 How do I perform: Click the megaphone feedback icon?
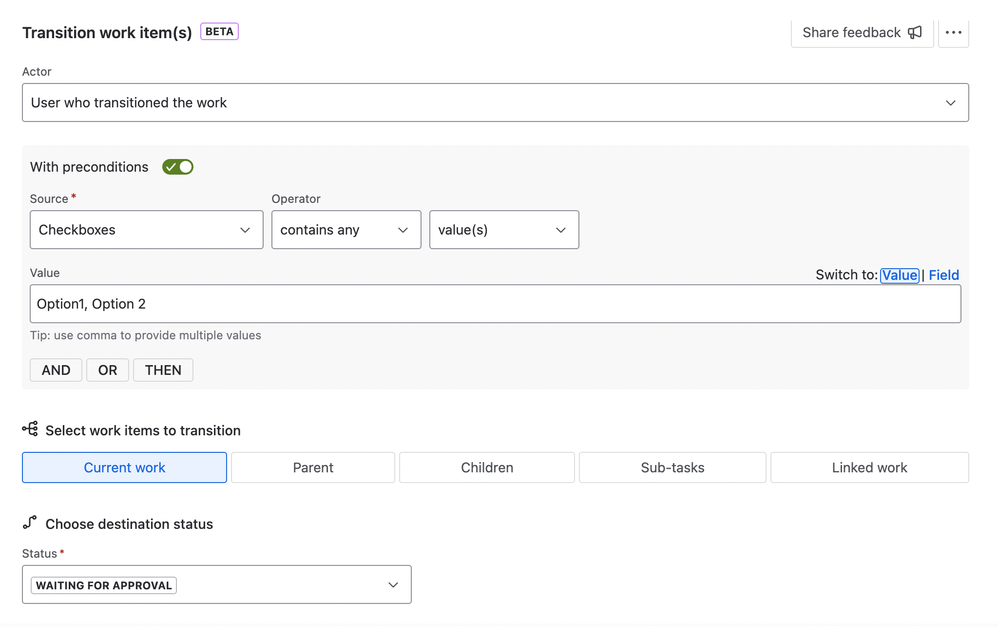click(915, 32)
